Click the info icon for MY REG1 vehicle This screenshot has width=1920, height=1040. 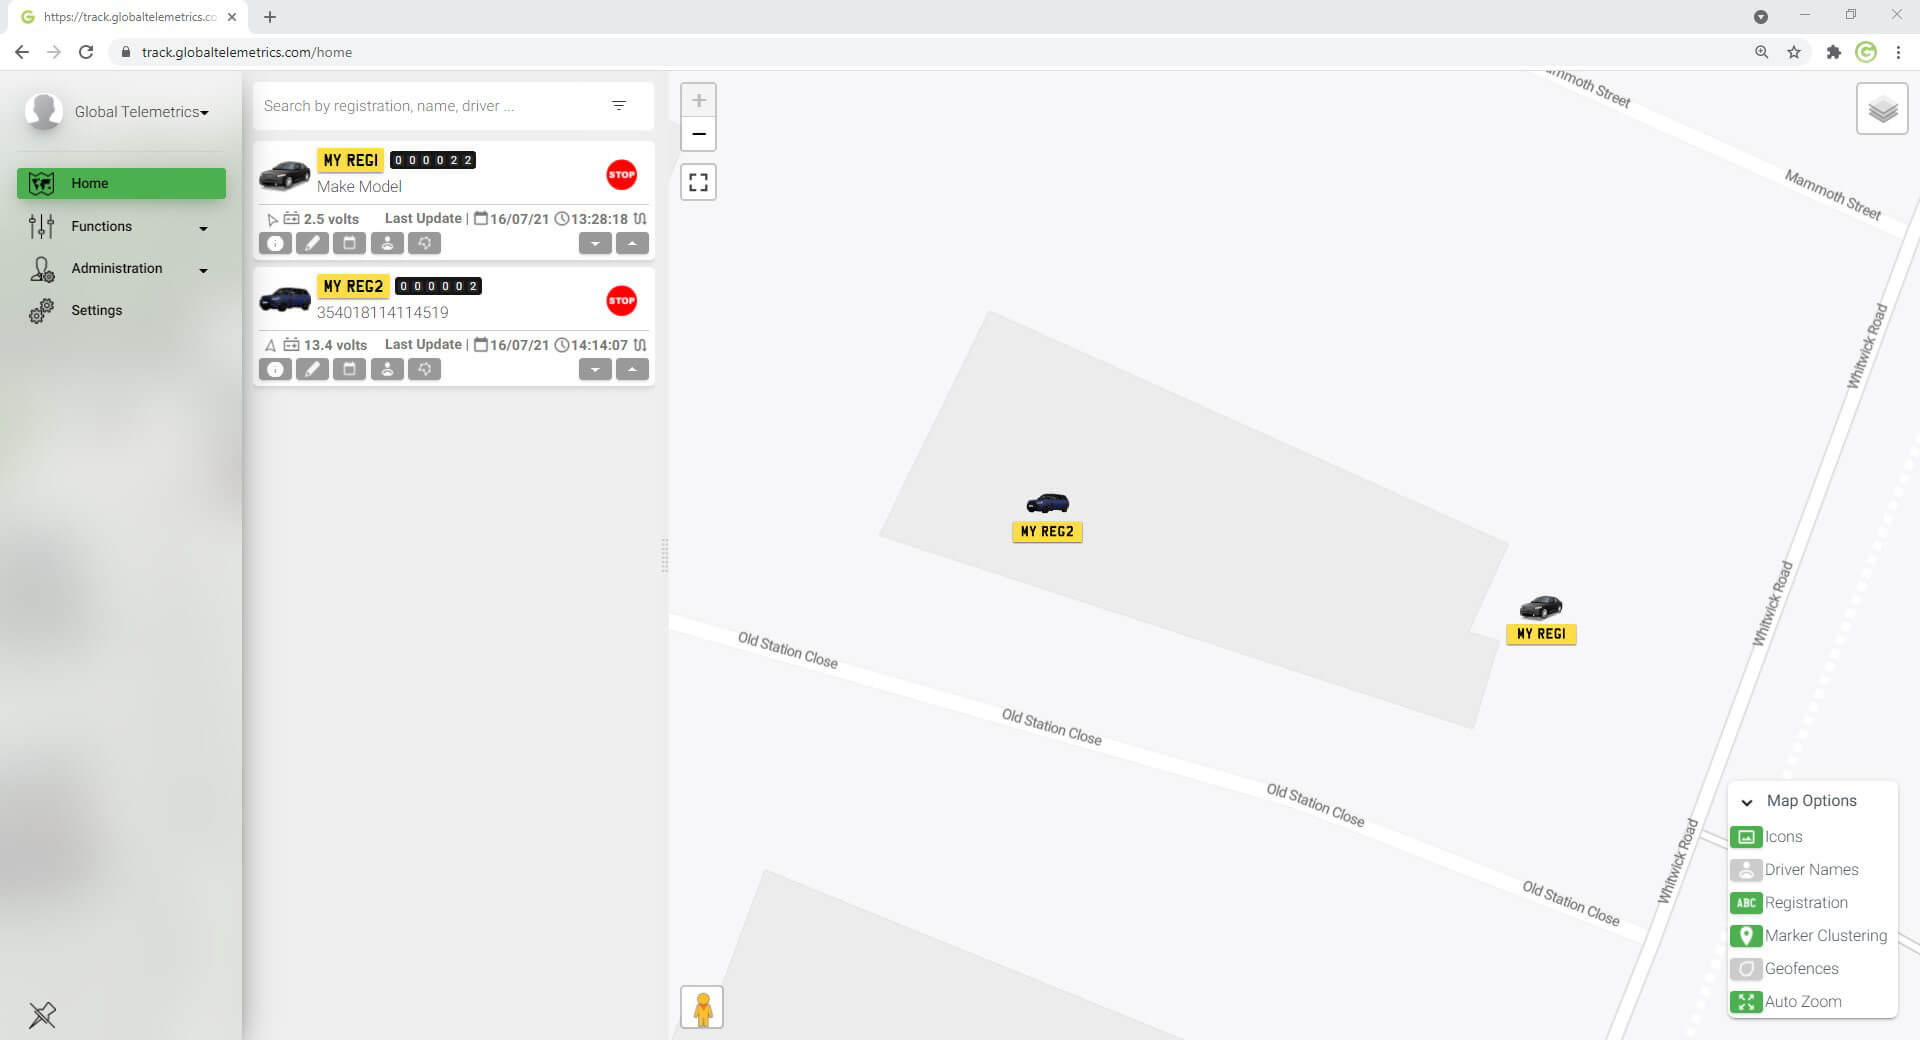[x=275, y=243]
